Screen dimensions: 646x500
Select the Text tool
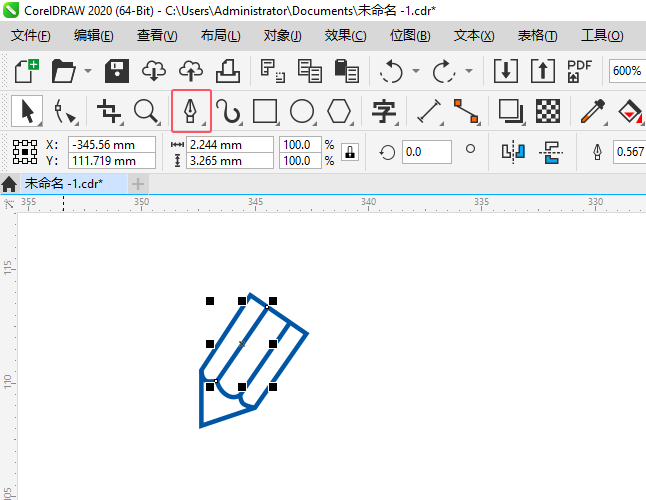pos(384,111)
